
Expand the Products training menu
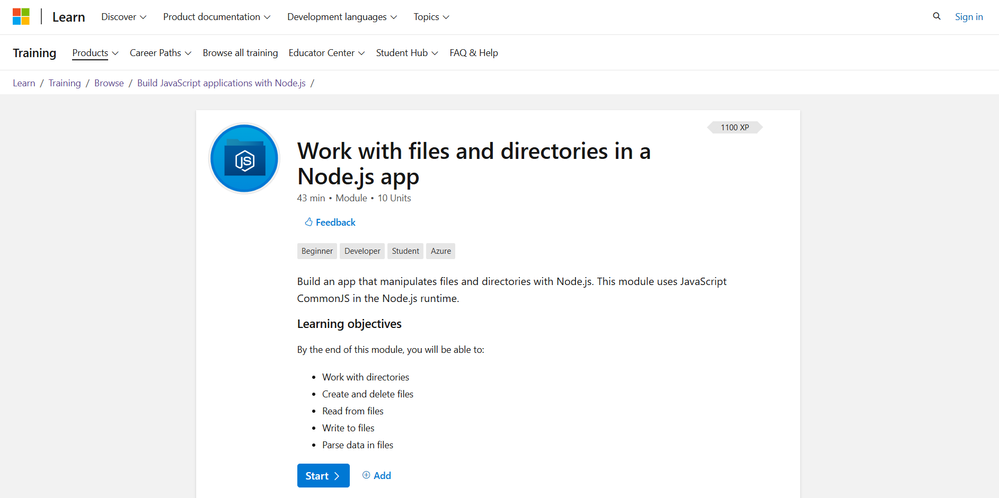point(95,53)
